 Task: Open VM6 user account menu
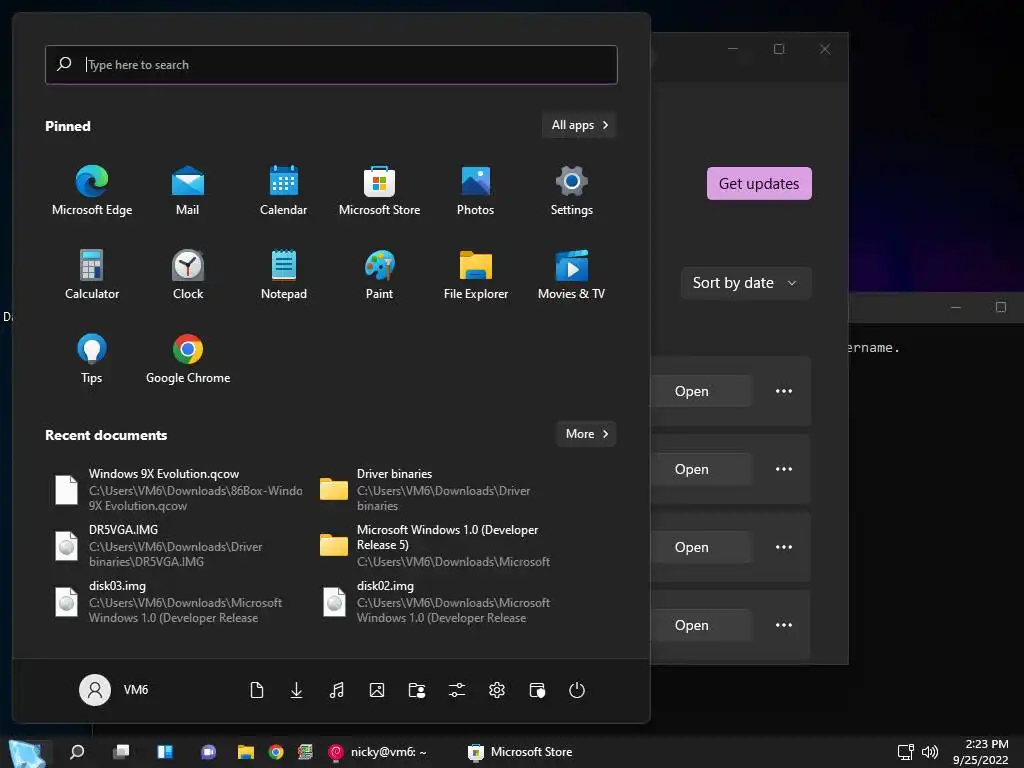pyautogui.click(x=114, y=690)
